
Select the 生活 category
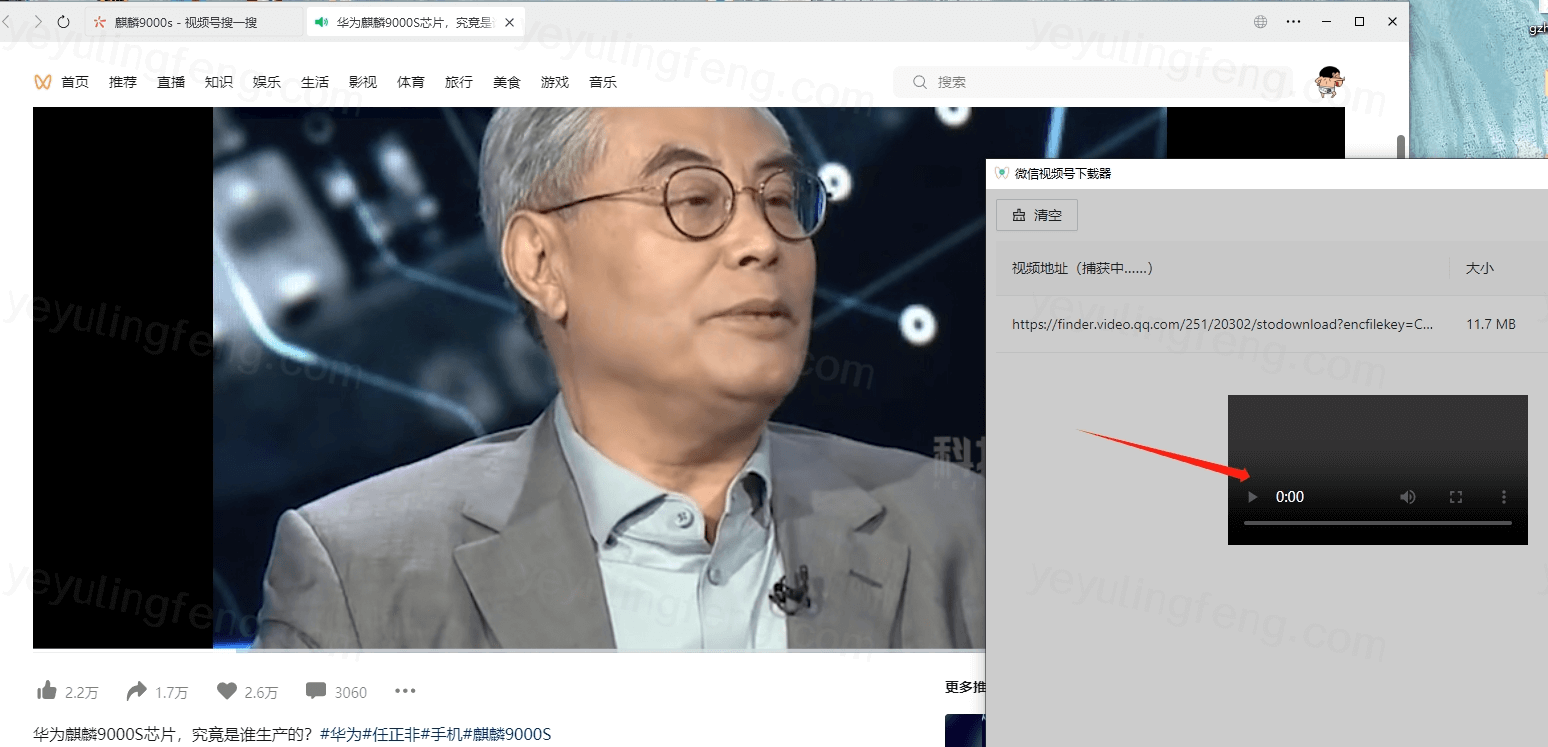tap(315, 82)
